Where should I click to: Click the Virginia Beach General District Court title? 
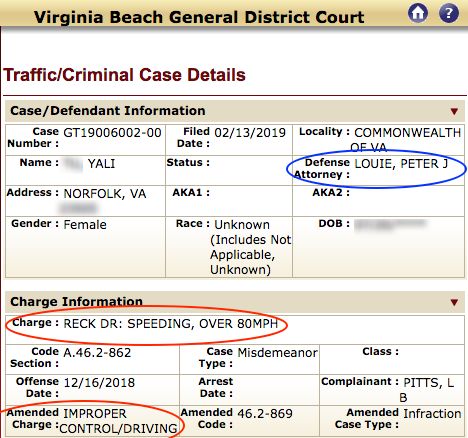pos(199,17)
